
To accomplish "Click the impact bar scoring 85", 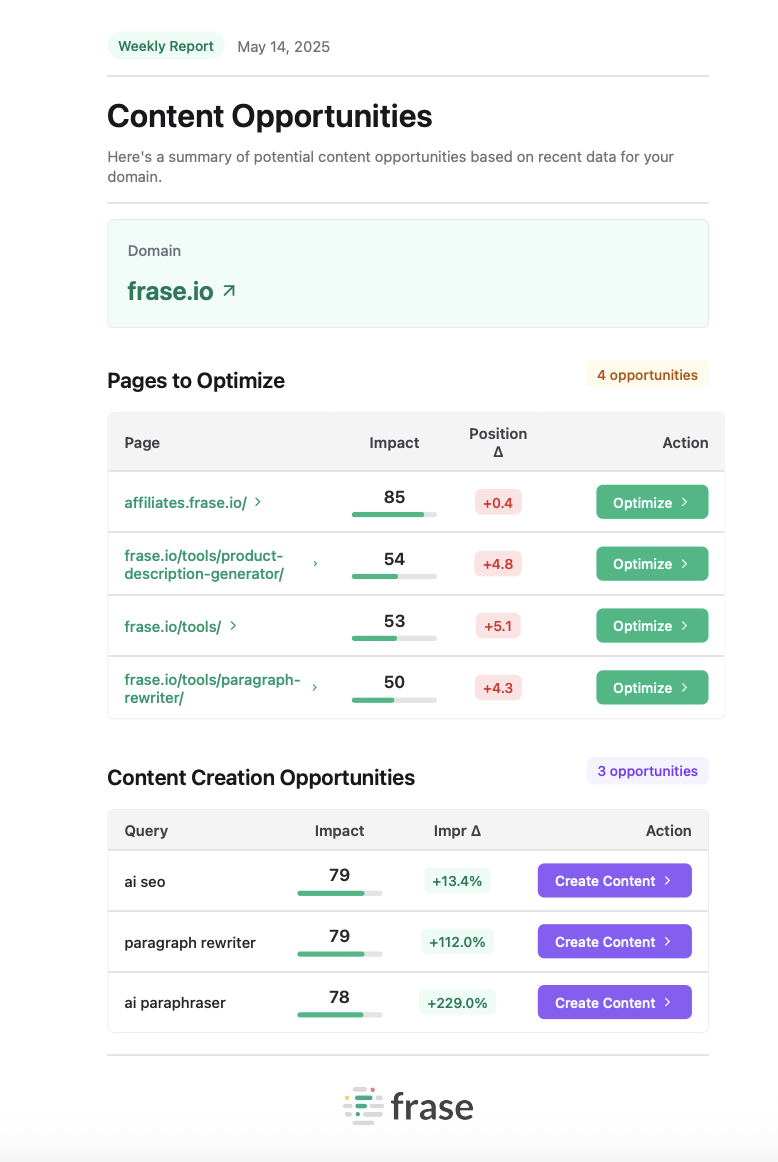I will [x=394, y=514].
